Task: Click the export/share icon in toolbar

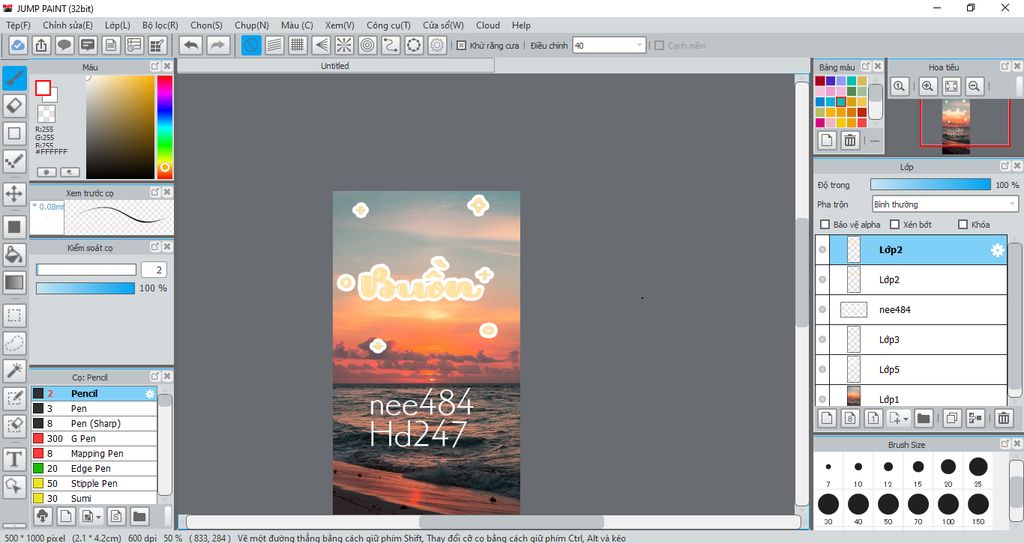Action: coord(41,45)
